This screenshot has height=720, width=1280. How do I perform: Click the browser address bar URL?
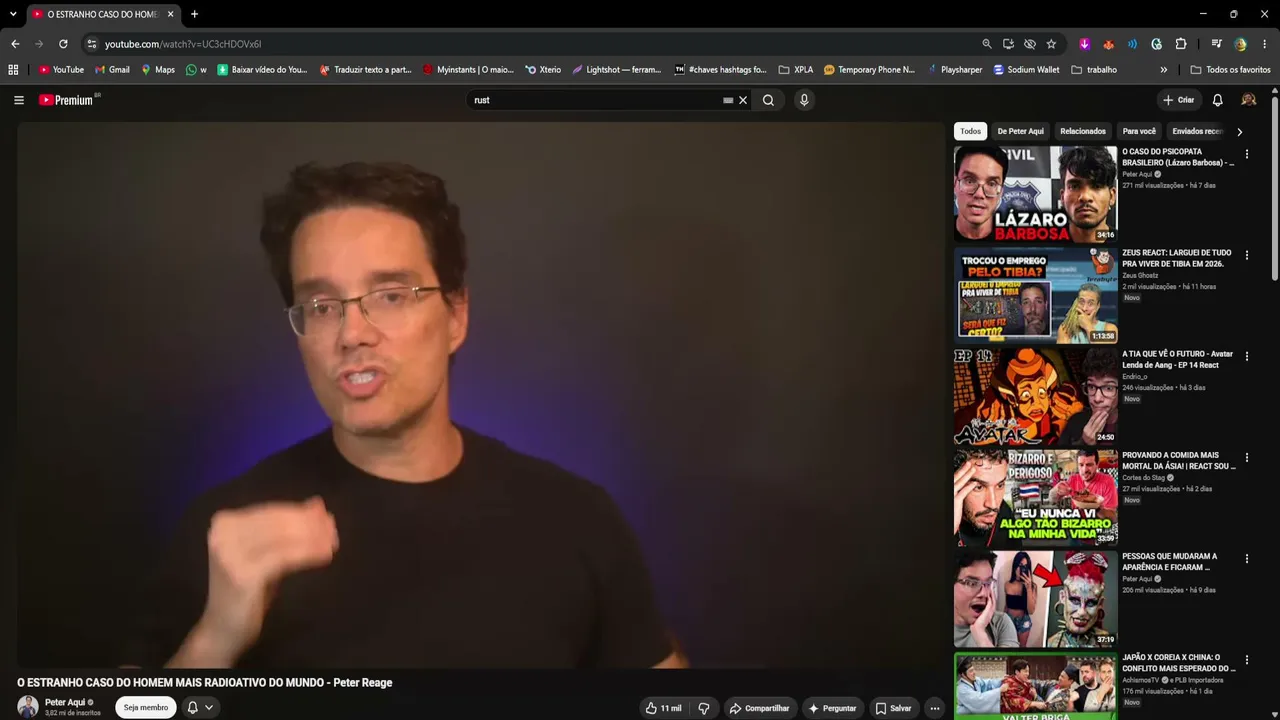[x=183, y=44]
